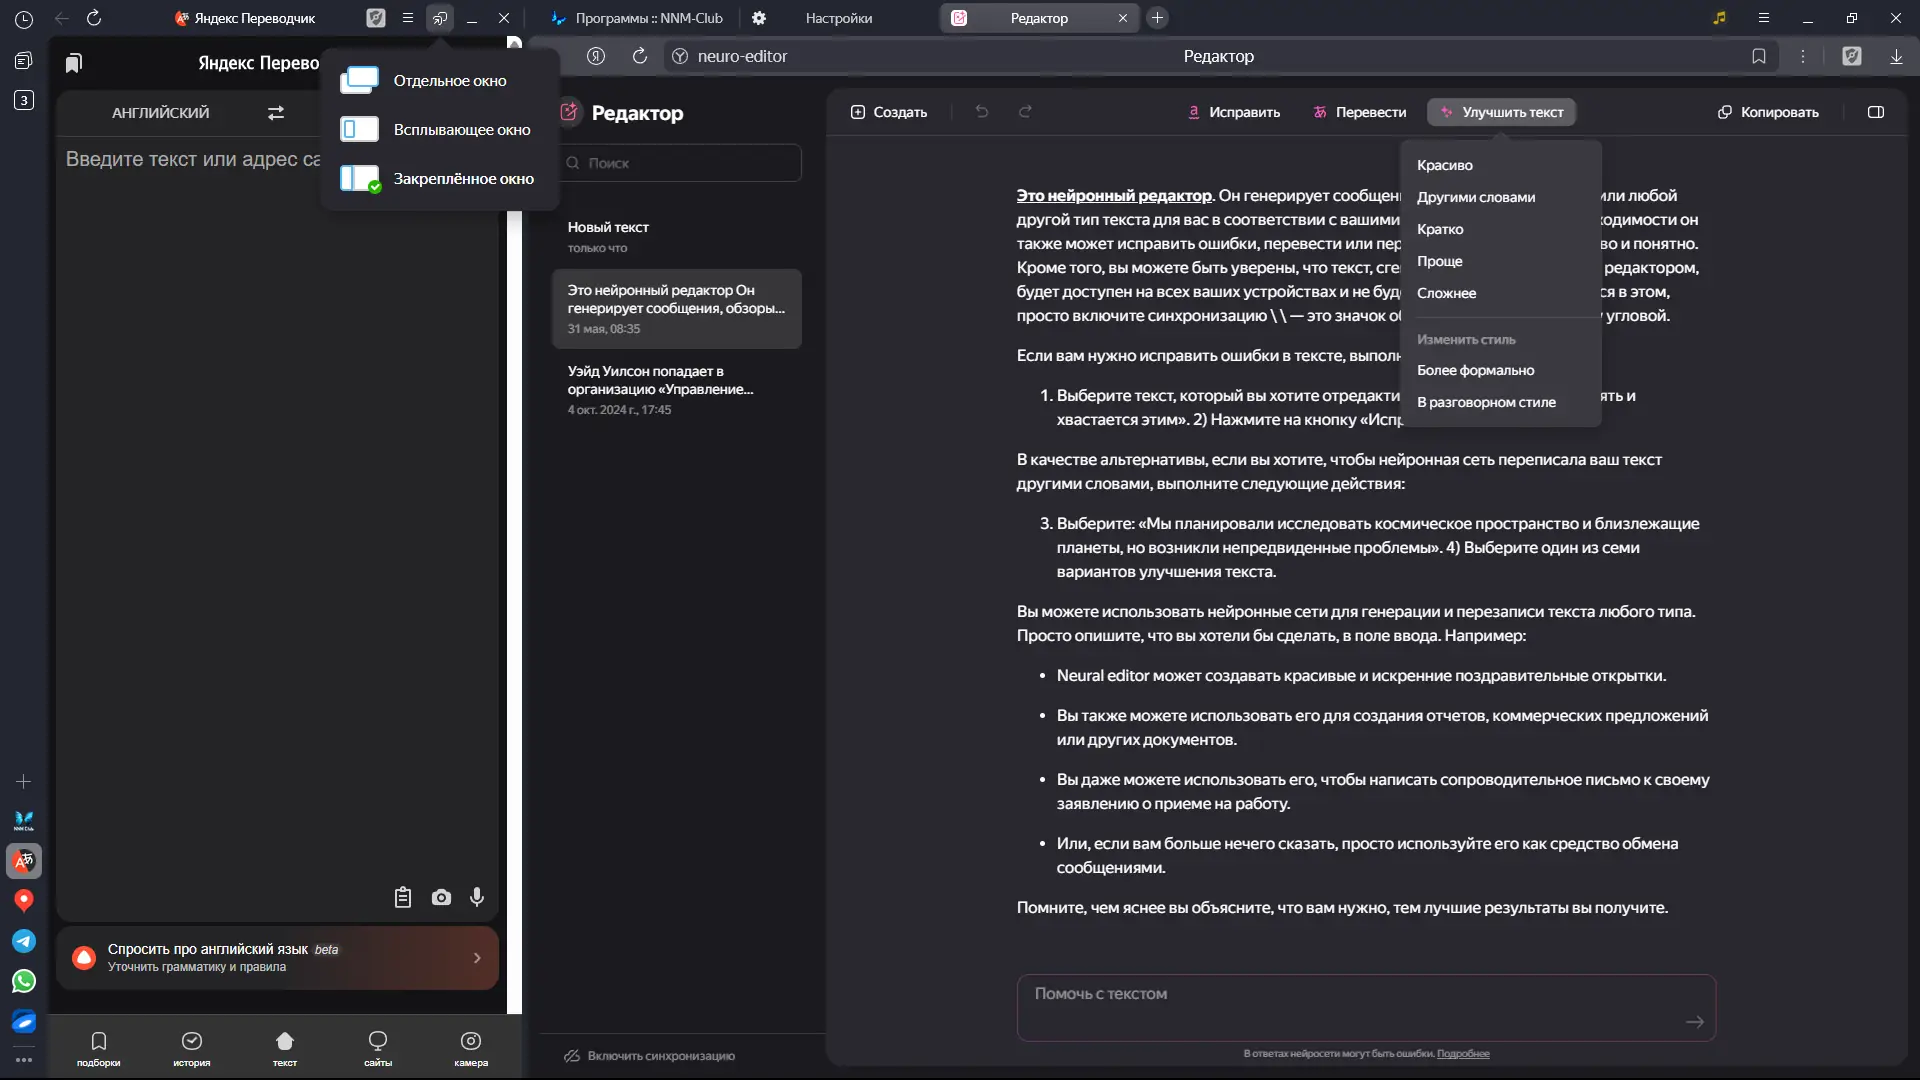This screenshot has height=1080, width=1920.
Task: Choose "Другими словами" from the menu
Action: [1476, 197]
